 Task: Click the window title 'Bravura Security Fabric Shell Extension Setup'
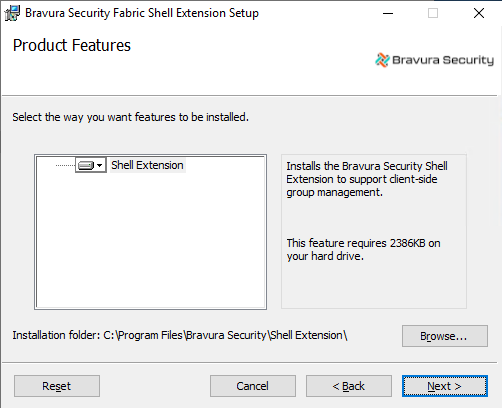pos(142,13)
